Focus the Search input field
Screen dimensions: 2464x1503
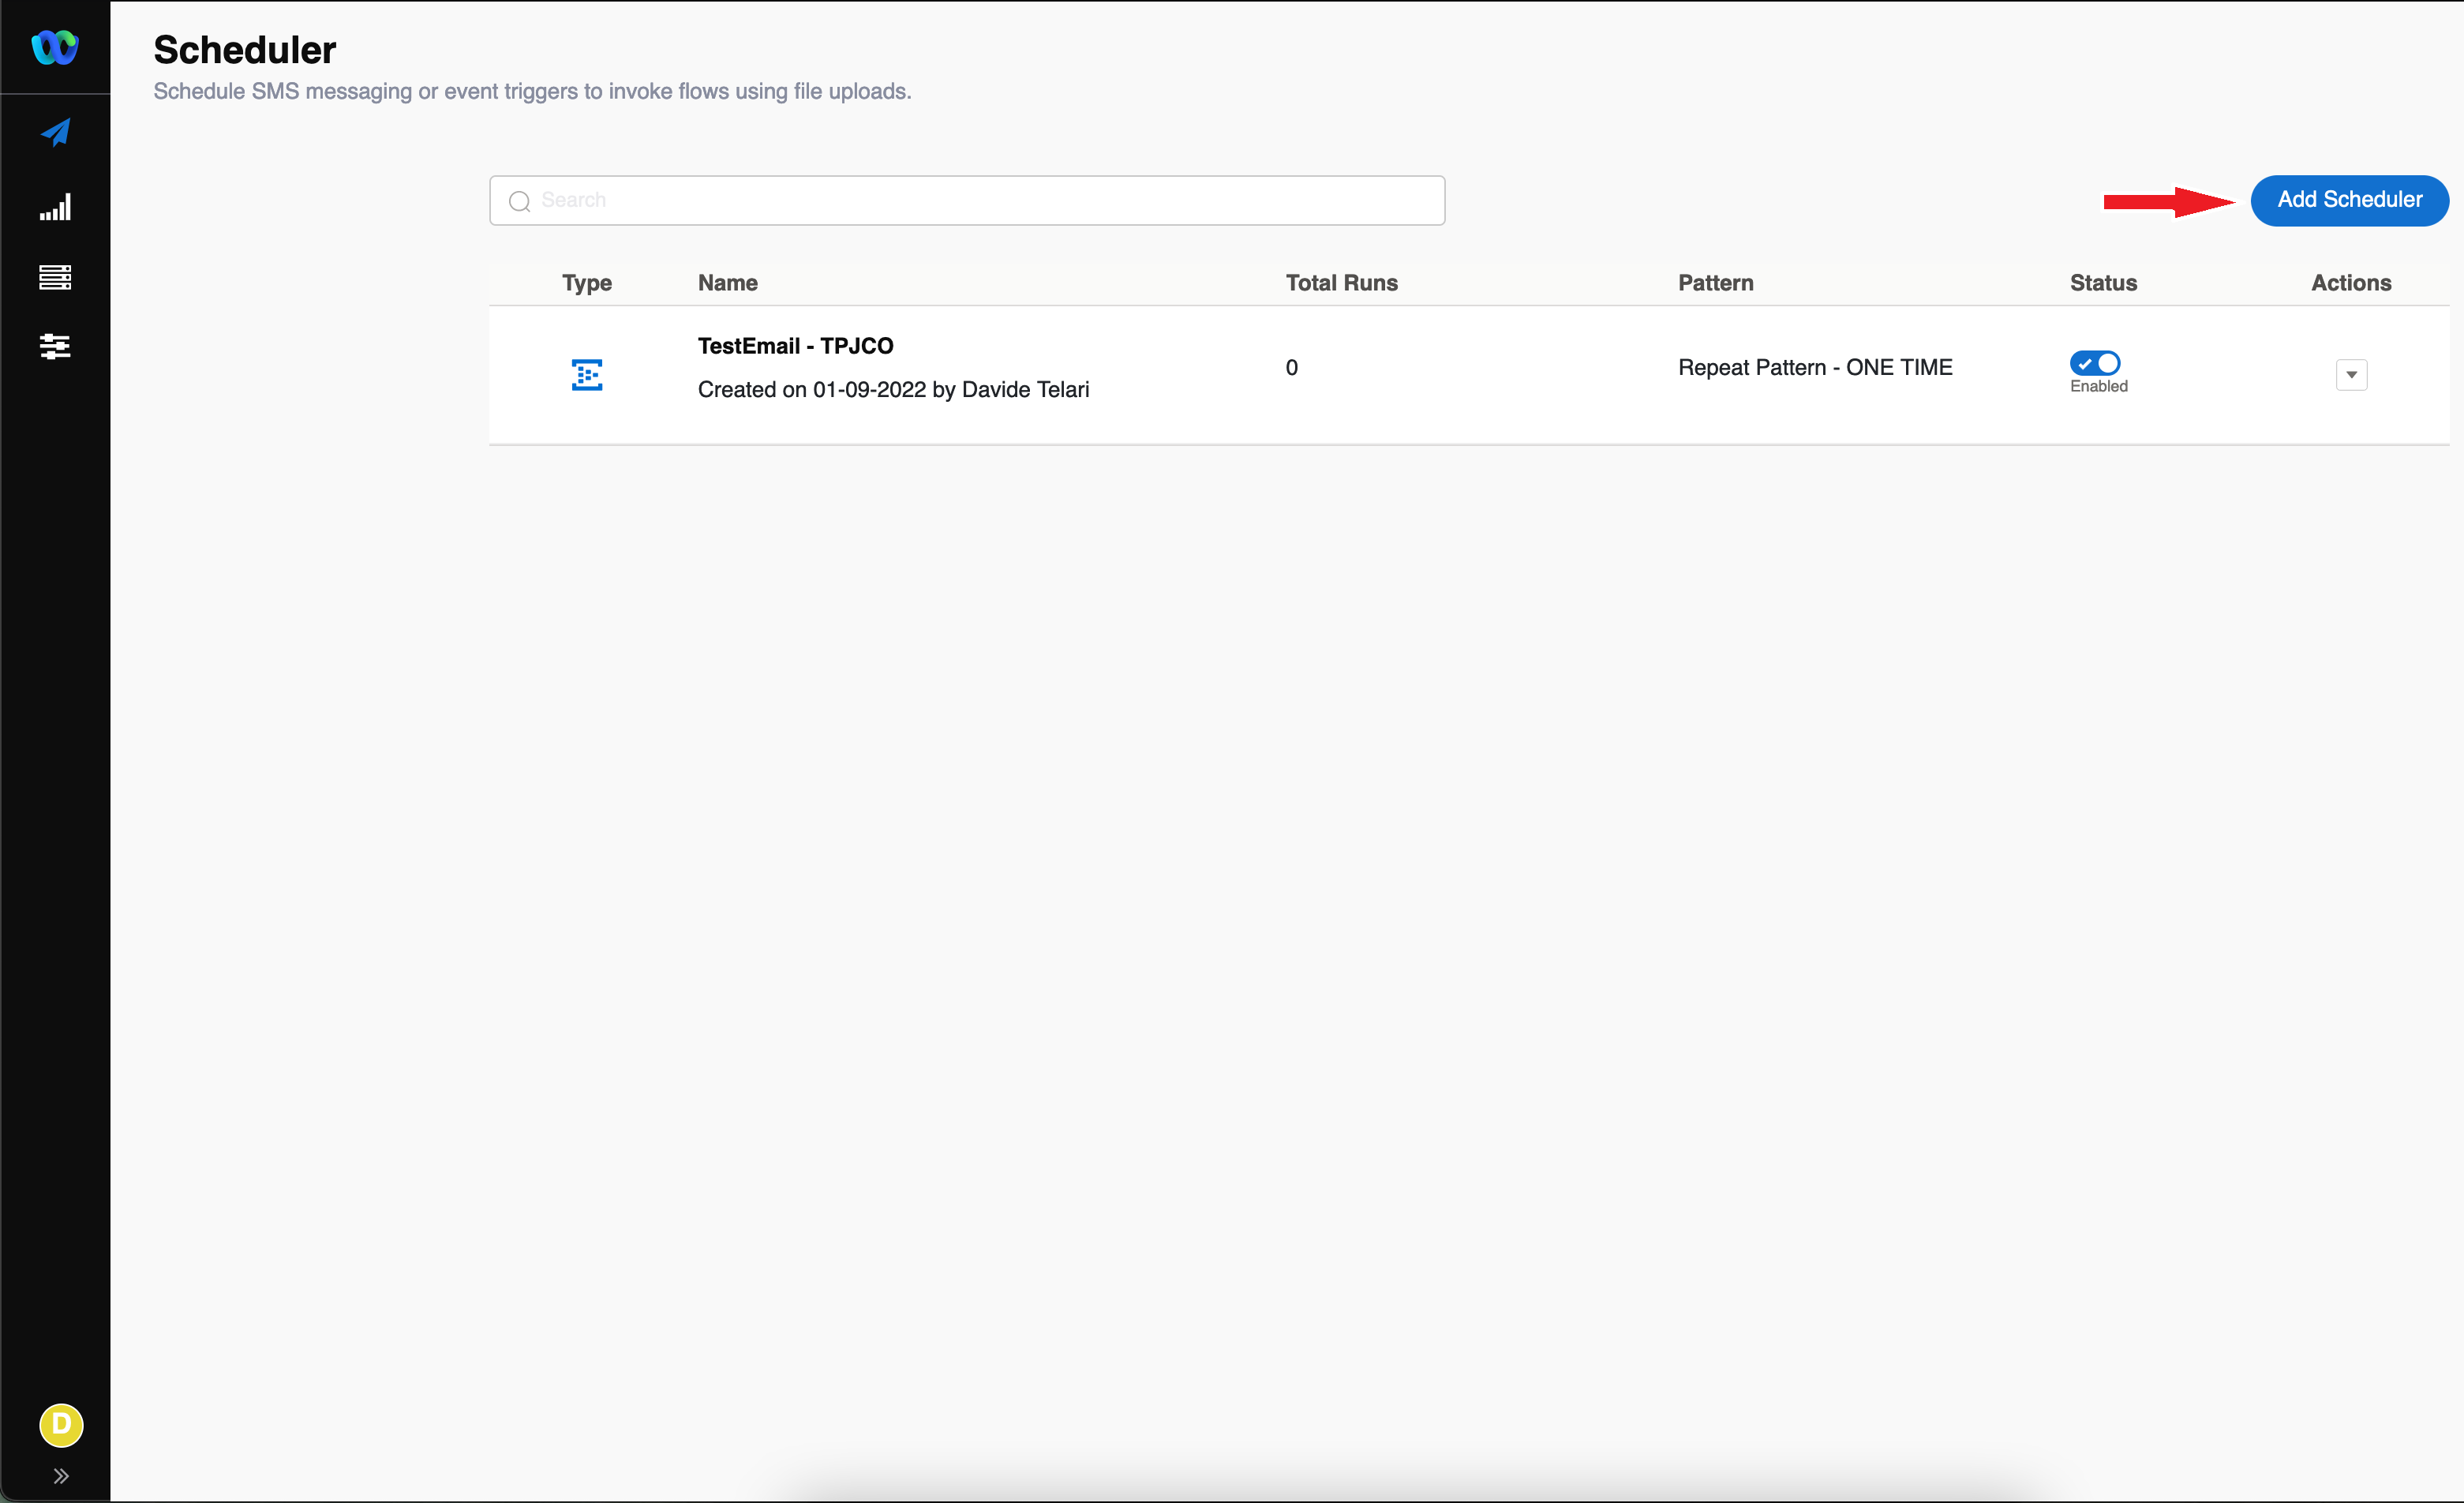[967, 200]
